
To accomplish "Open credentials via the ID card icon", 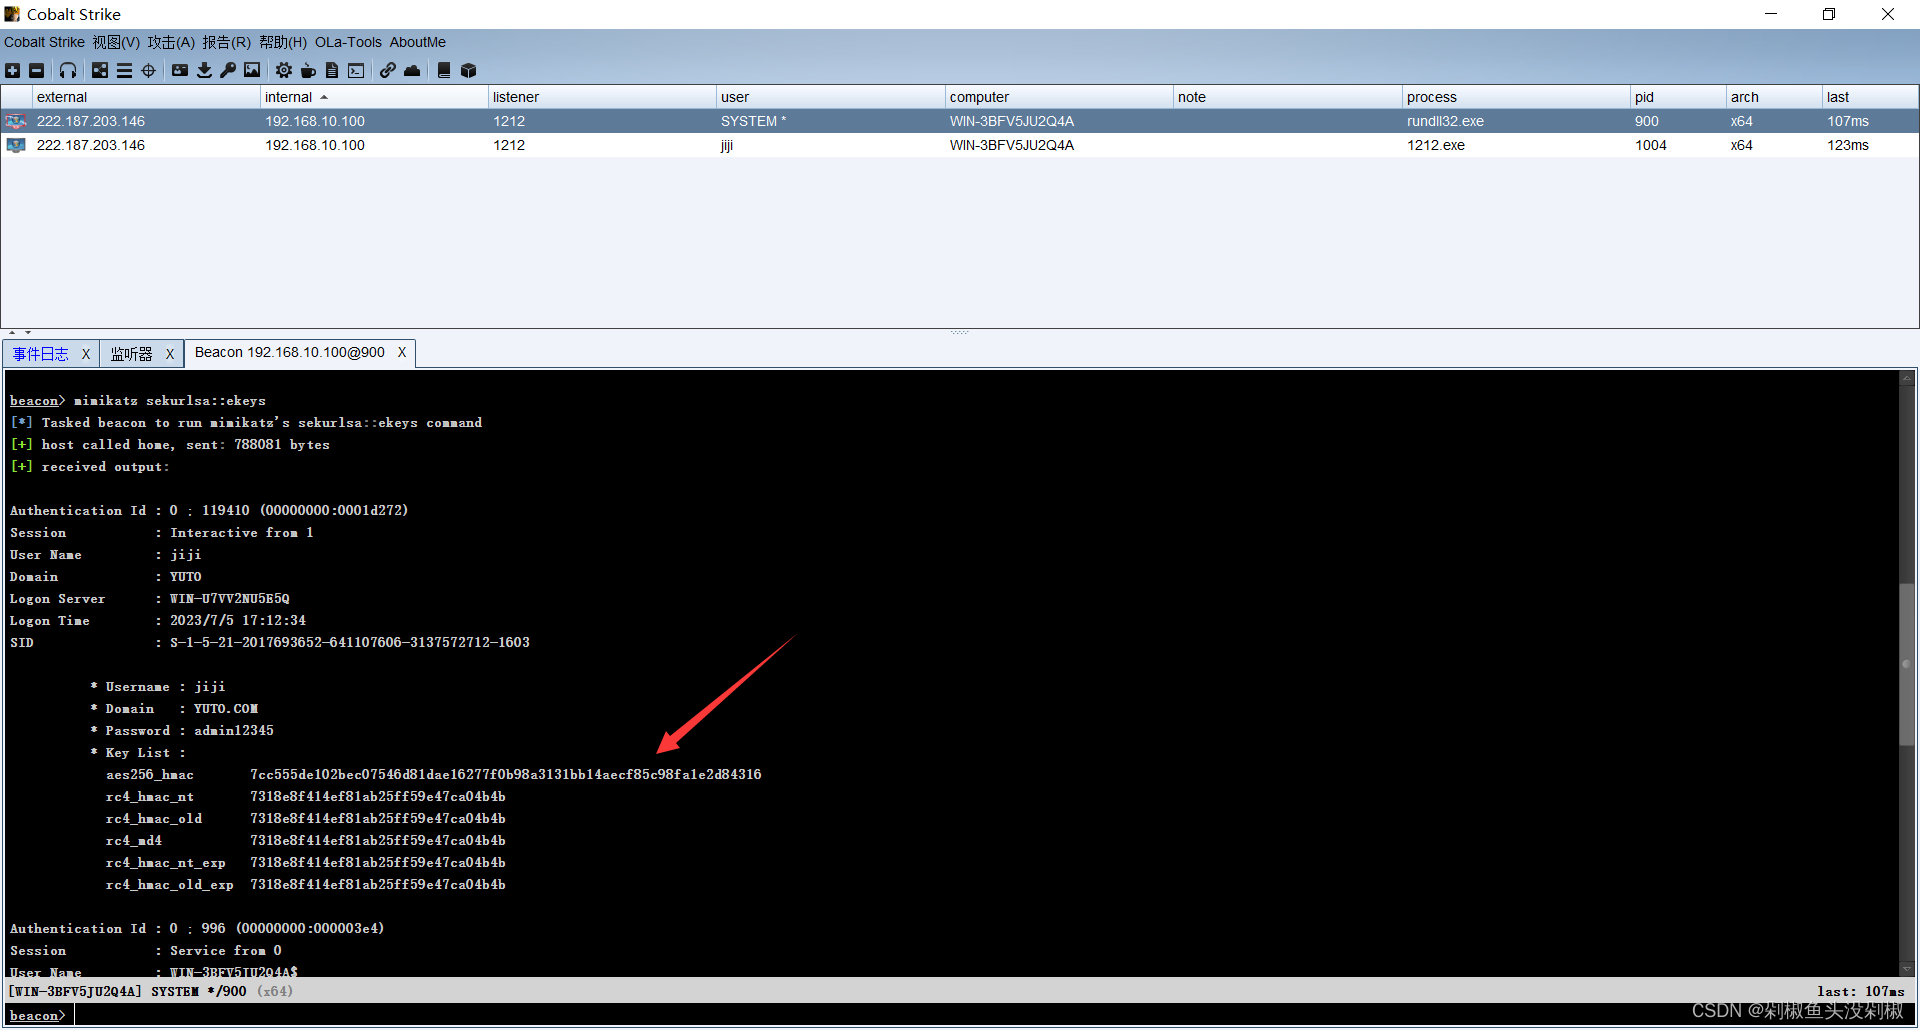I will click(x=180, y=70).
